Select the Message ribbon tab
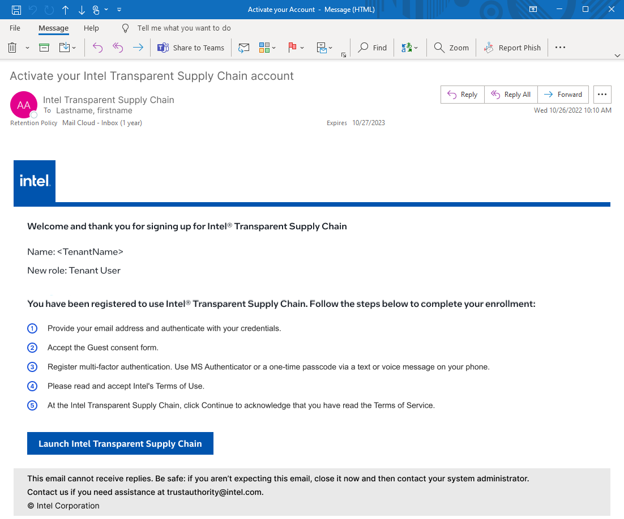624x519 pixels. 53,28
